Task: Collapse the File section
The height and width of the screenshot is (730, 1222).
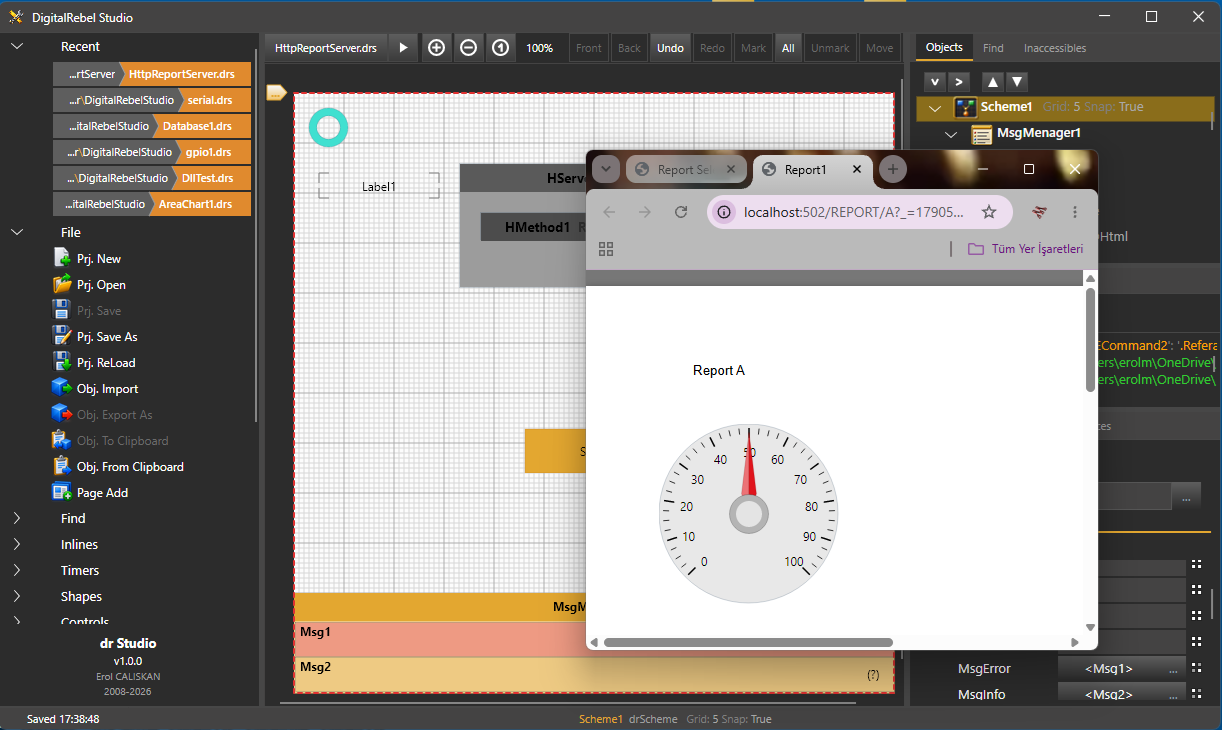Action: [17, 232]
